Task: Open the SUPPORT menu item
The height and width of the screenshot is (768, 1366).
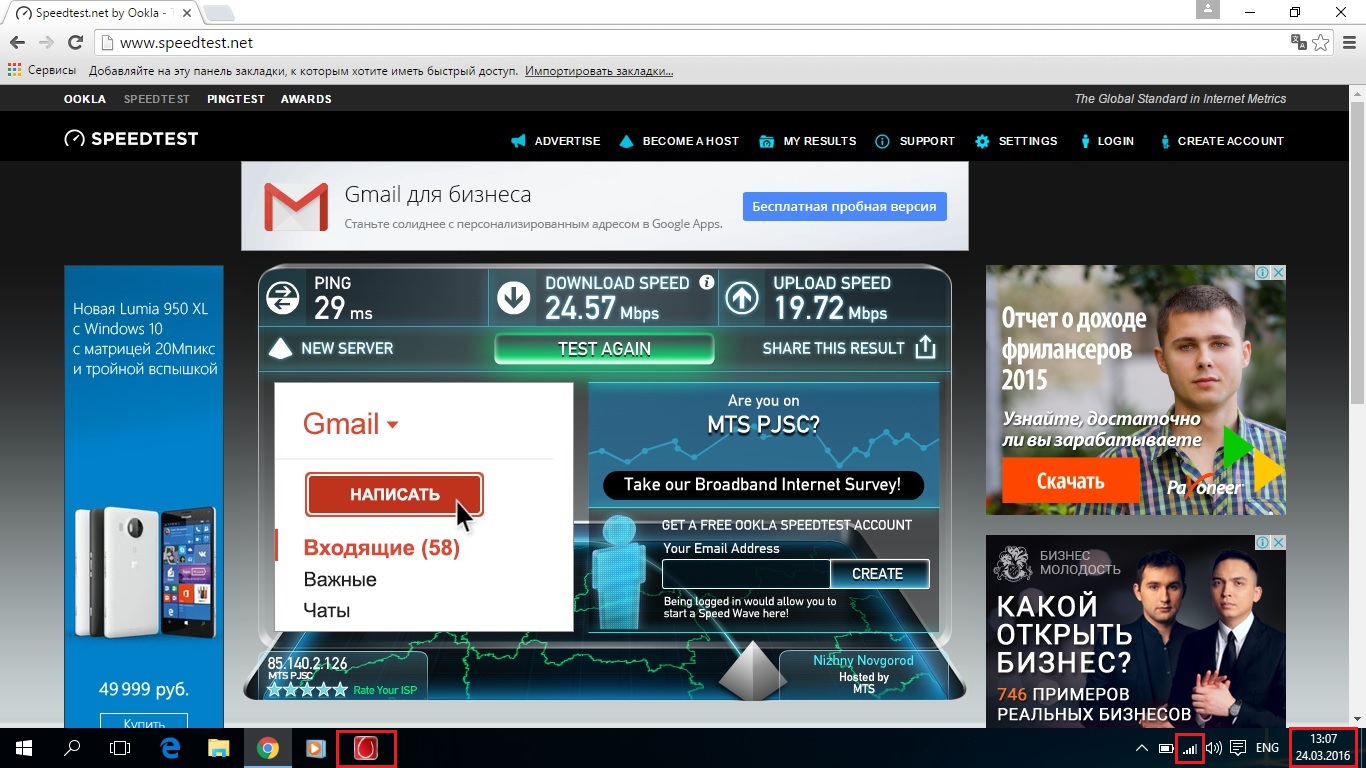Action: pyautogui.click(x=915, y=141)
